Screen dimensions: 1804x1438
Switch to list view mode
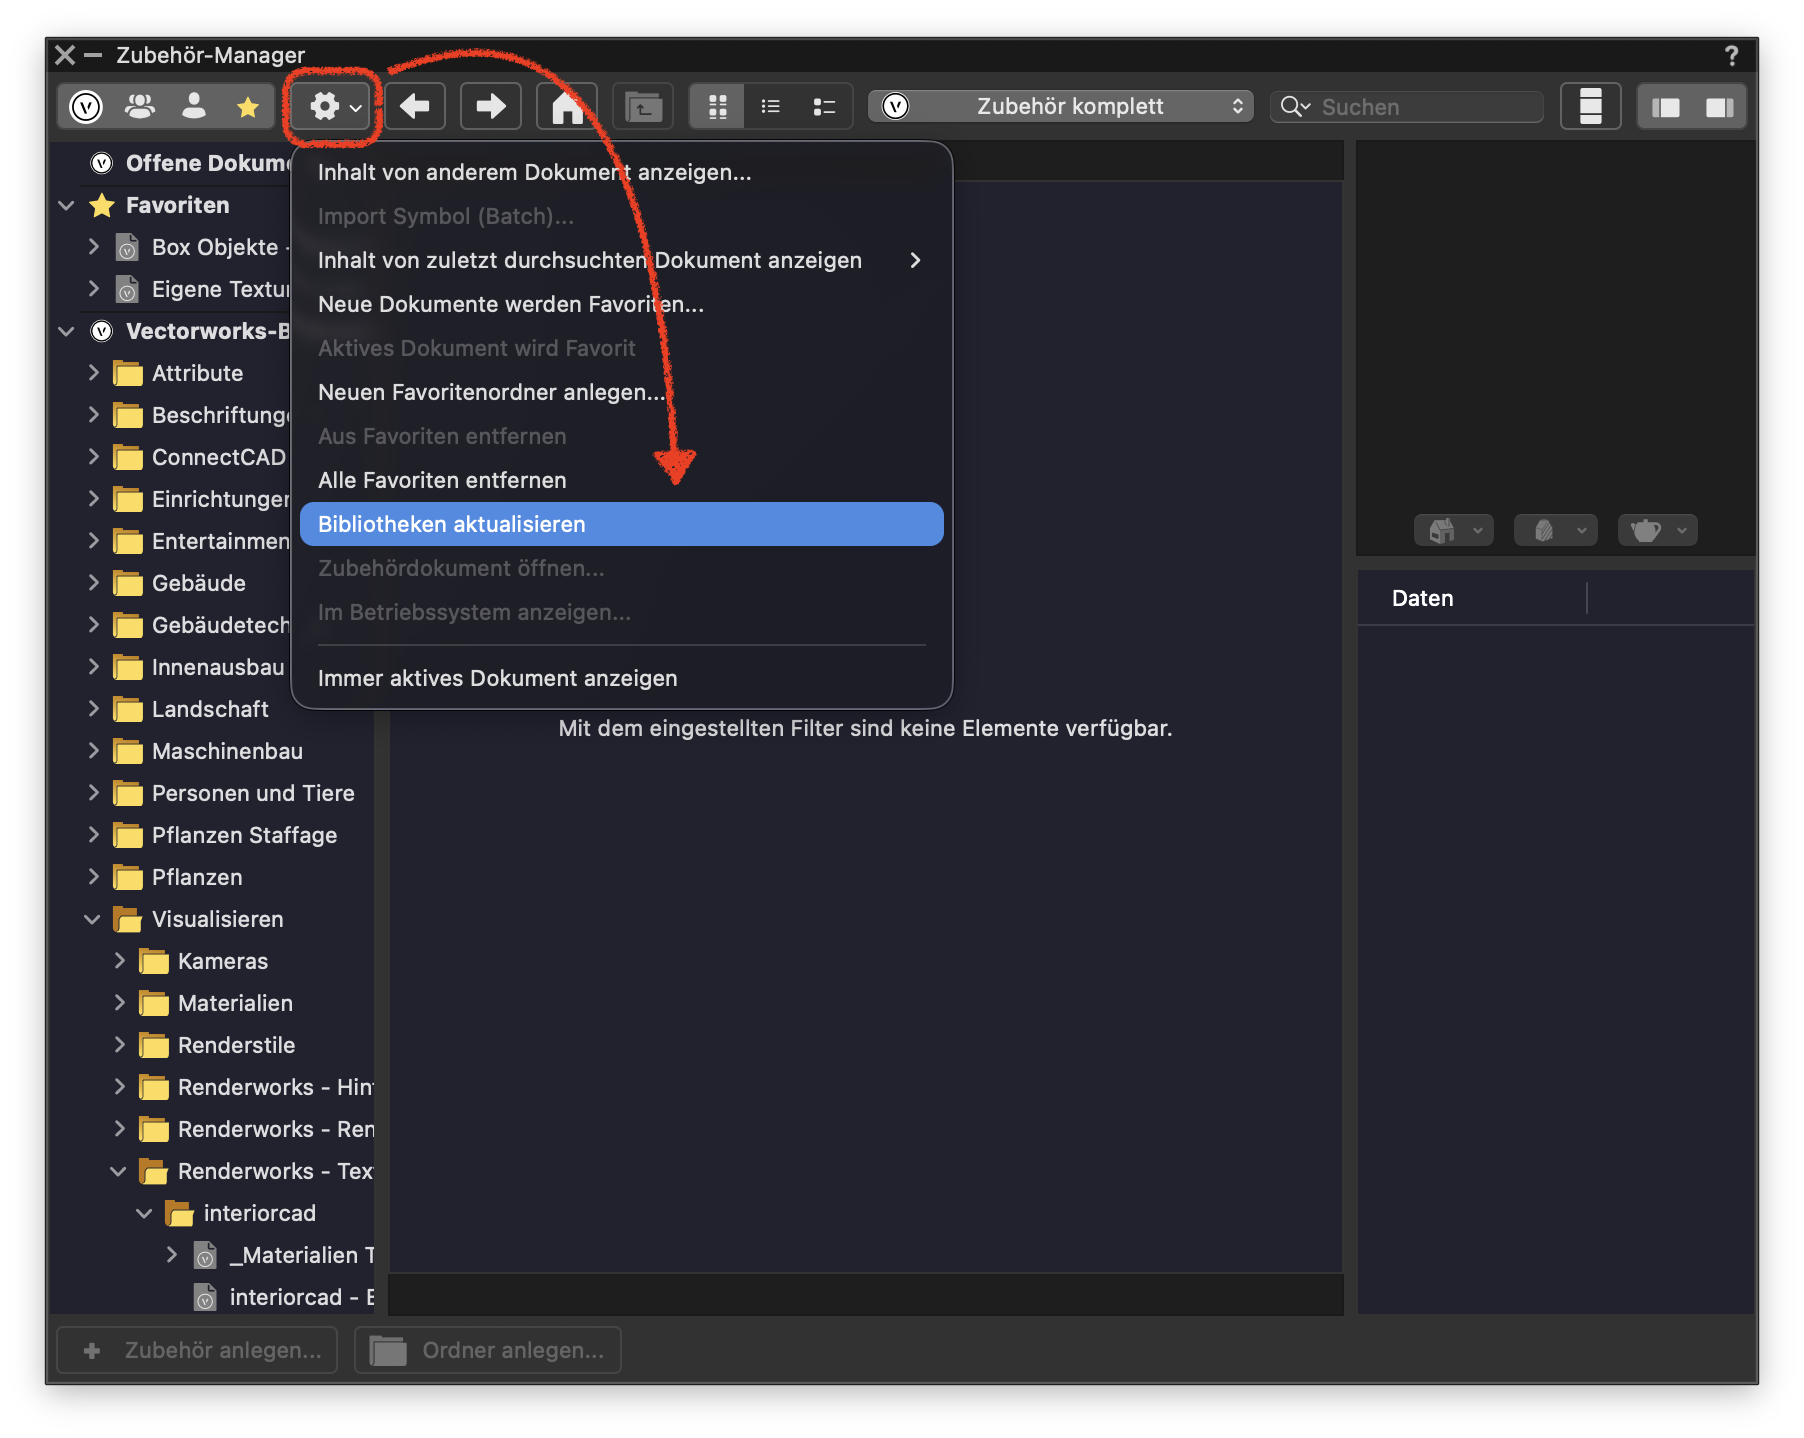pos(770,106)
